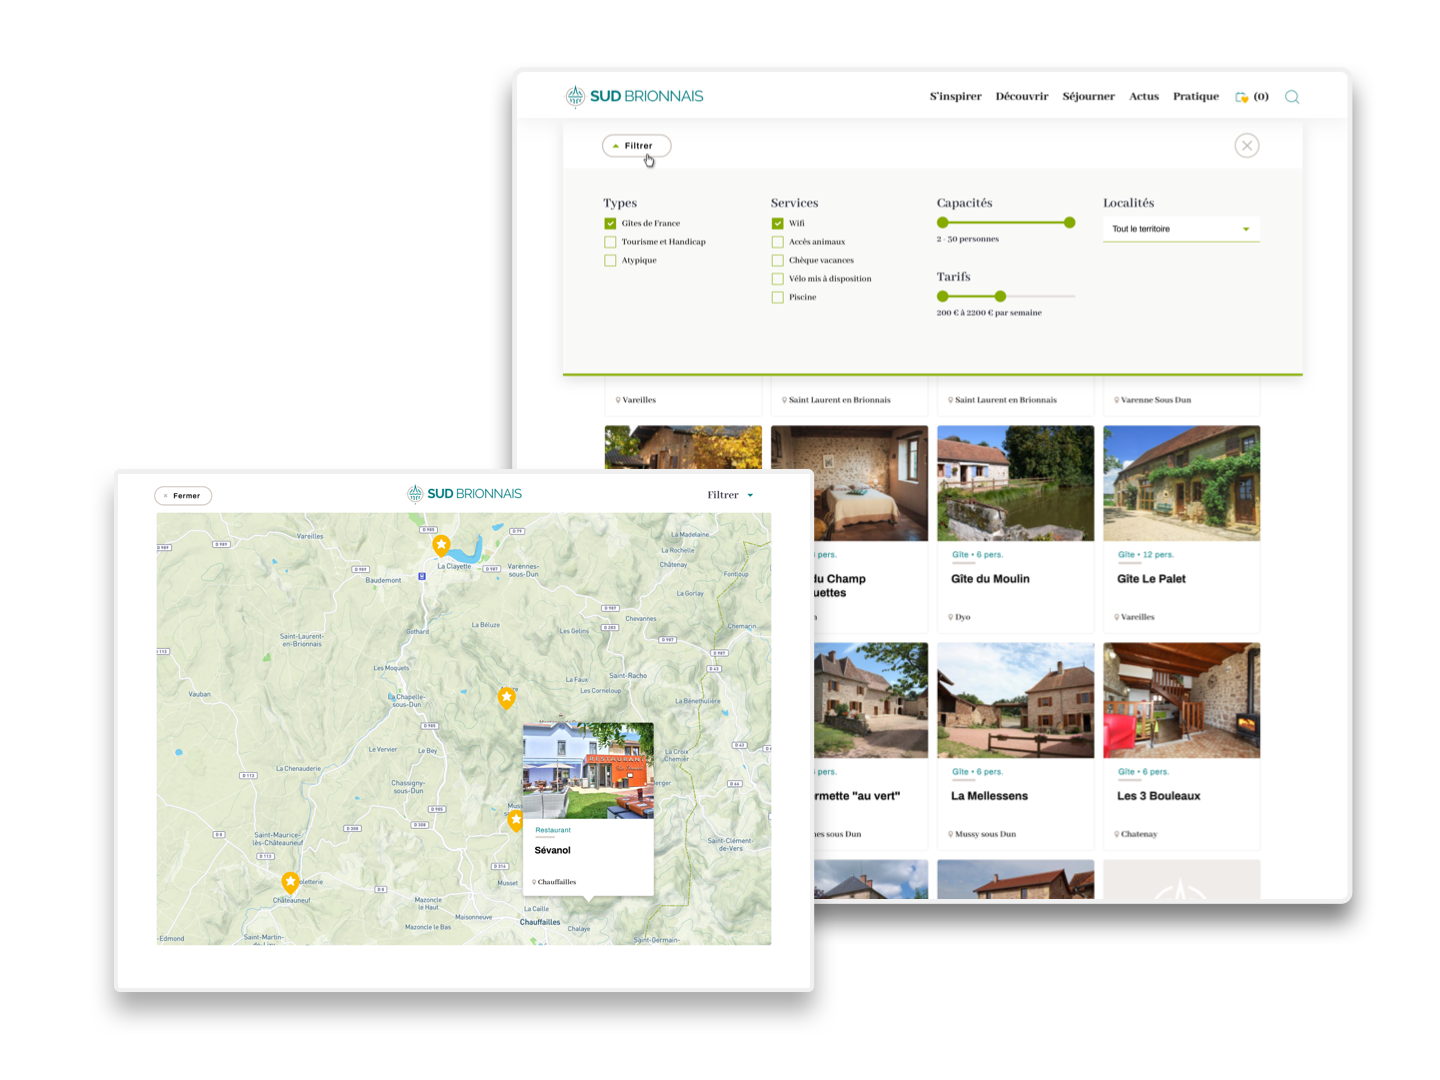Screen dimensions: 1440x1080
Task: Open the search magnifier icon
Action: click(1292, 97)
